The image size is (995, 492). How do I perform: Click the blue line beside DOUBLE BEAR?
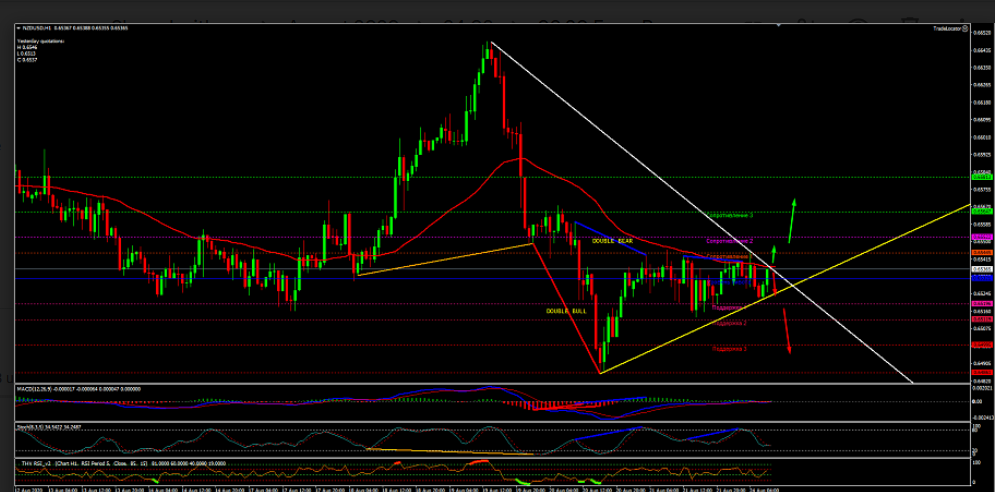pyautogui.click(x=612, y=236)
